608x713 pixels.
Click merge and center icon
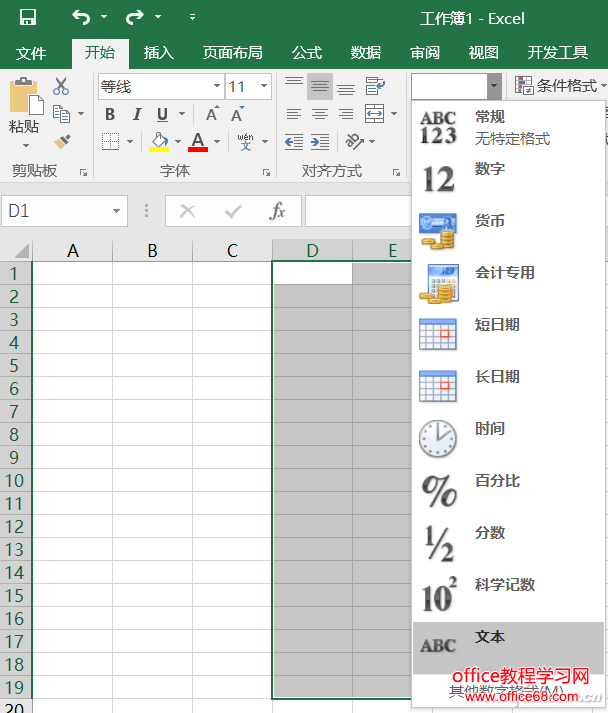[x=375, y=114]
